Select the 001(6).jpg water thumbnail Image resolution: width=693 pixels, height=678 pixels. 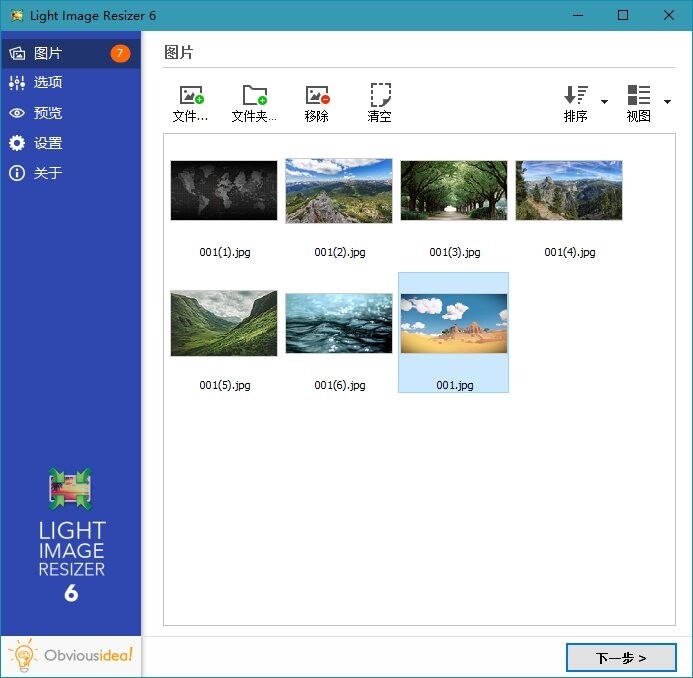[339, 323]
